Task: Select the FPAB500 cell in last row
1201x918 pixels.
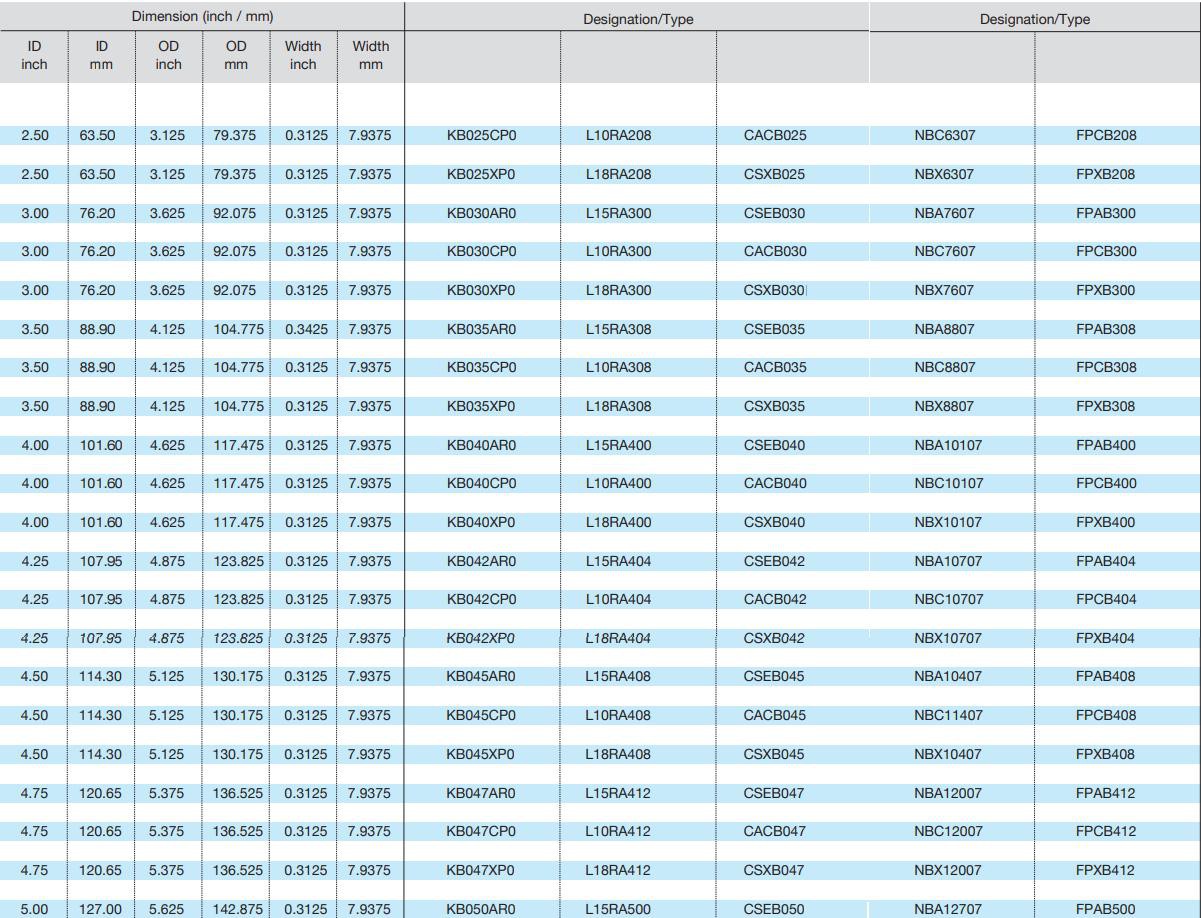Action: pos(1105,909)
